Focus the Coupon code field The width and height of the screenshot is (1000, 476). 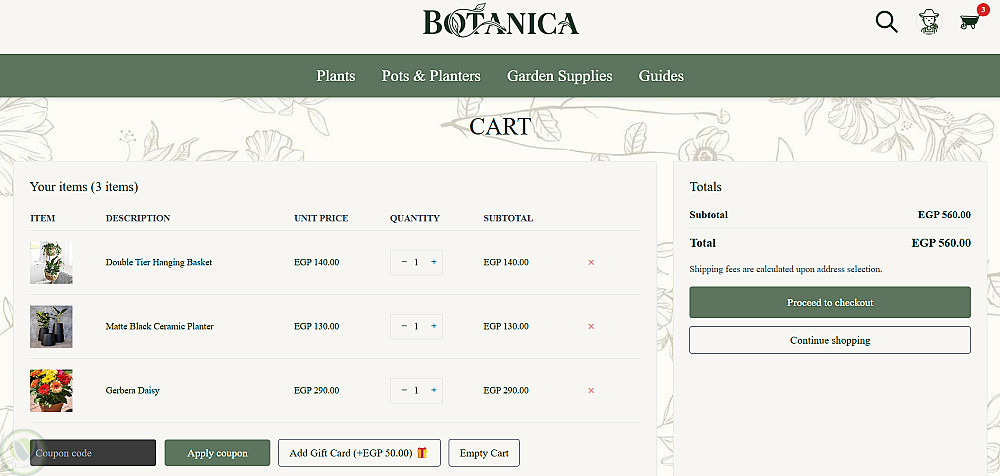(x=93, y=453)
